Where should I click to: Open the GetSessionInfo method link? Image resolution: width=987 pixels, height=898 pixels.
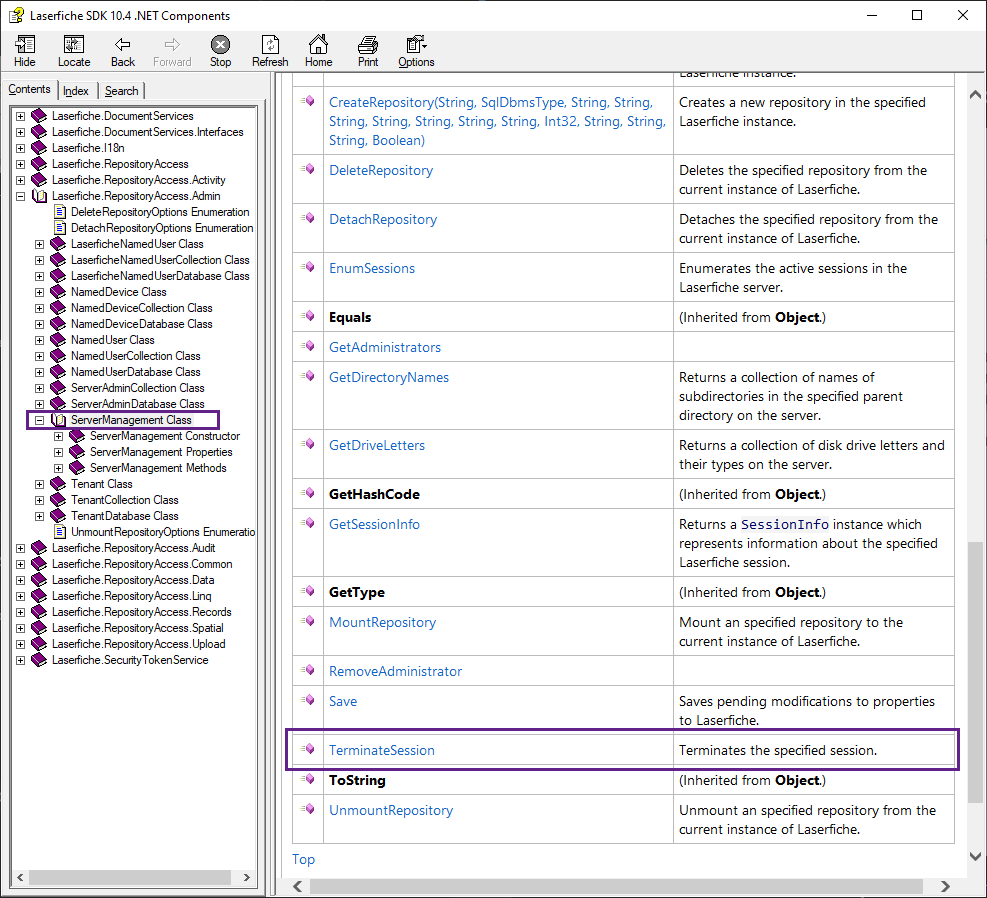pyautogui.click(x=374, y=524)
